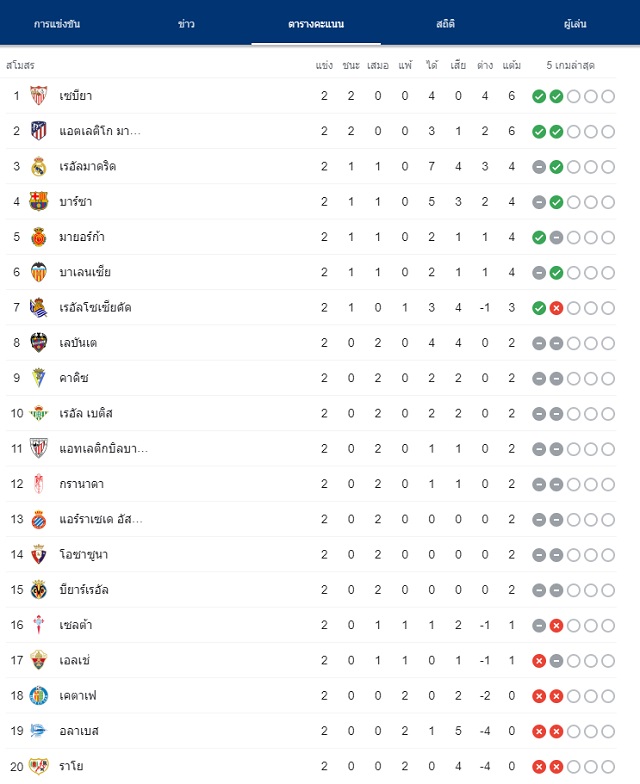This screenshot has width=640, height=784.
Task: Select the ผู้เล่น tab
Action: coord(575,24)
